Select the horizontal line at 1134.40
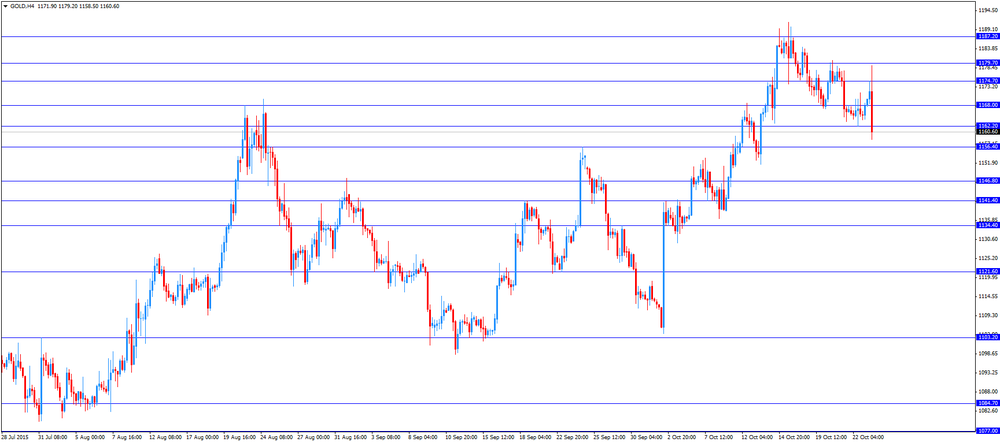Image resolution: width=1000 pixels, height=442 pixels. (488, 225)
